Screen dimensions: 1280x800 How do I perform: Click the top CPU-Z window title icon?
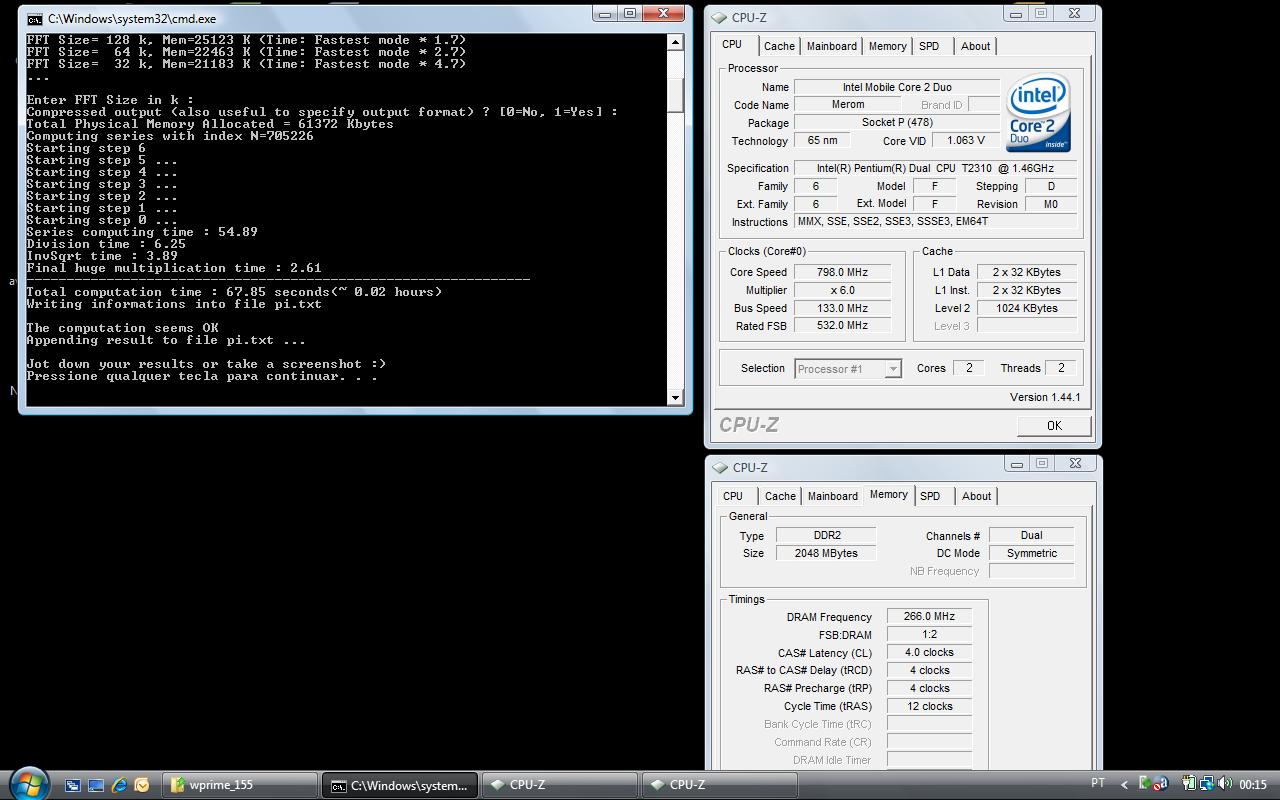719,17
